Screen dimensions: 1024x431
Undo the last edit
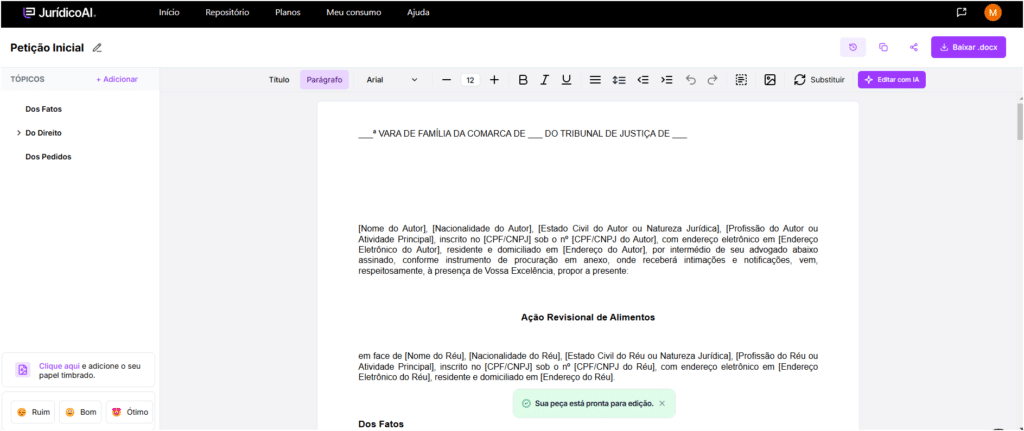coord(690,80)
